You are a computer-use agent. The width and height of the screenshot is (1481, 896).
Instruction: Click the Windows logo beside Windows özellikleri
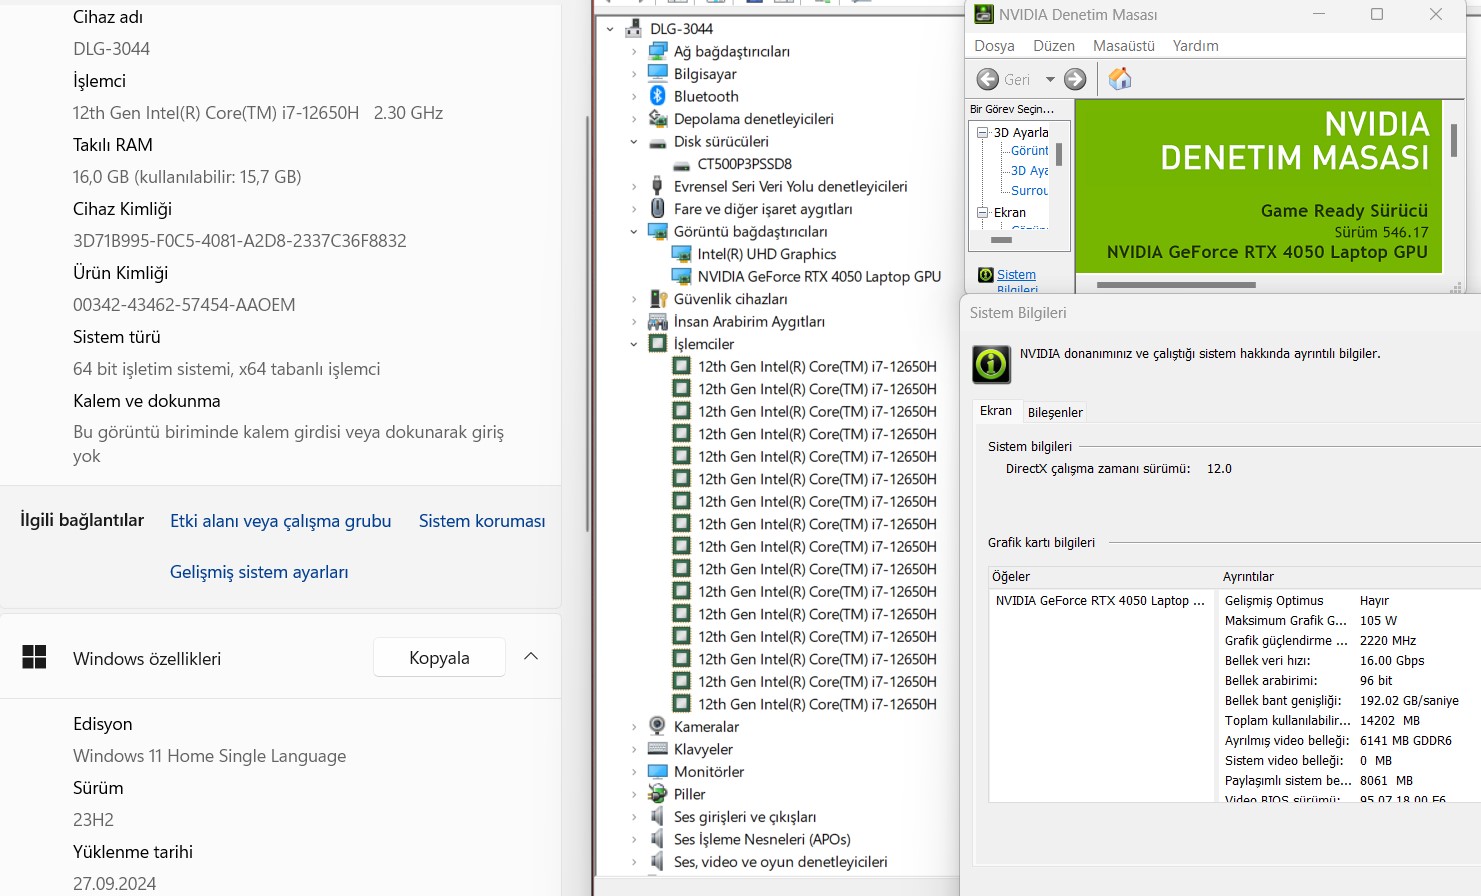tap(34, 657)
